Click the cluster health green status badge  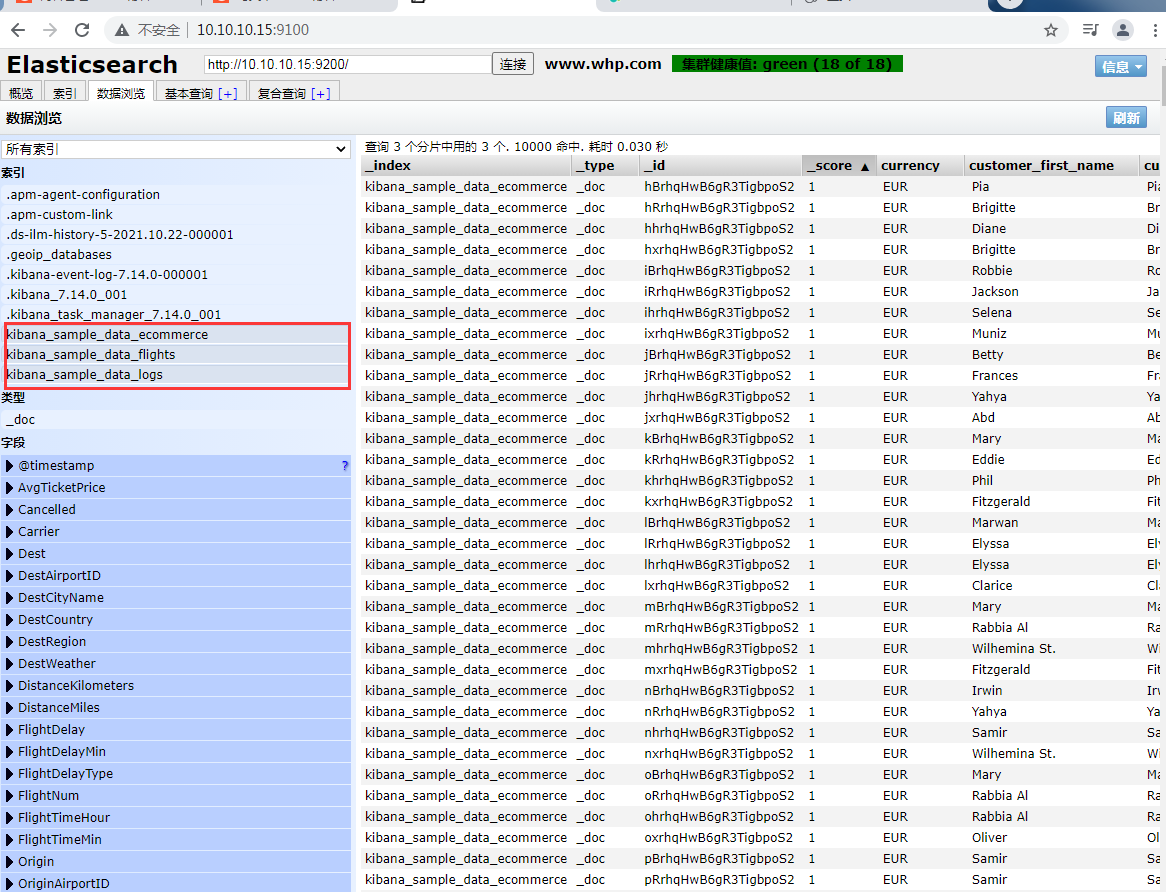click(787, 64)
